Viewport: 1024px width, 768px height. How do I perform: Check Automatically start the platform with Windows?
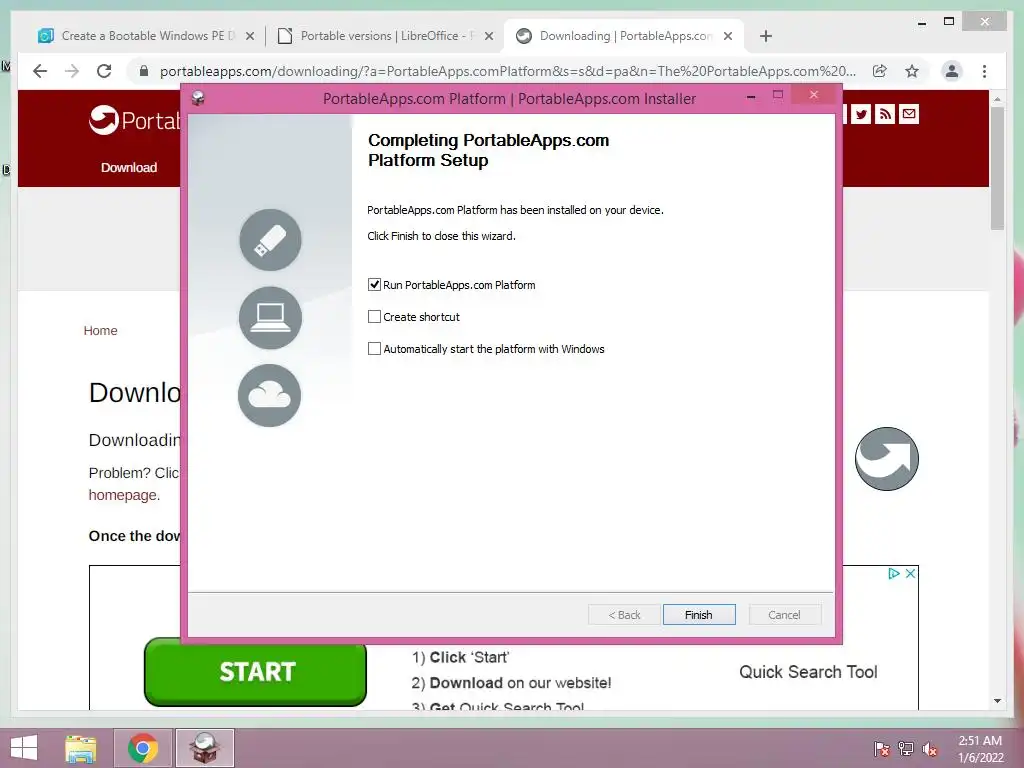(x=374, y=349)
